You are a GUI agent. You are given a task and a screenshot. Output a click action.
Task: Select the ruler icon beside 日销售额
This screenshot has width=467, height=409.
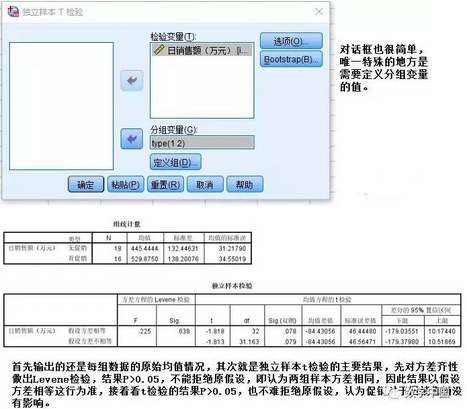click(159, 50)
